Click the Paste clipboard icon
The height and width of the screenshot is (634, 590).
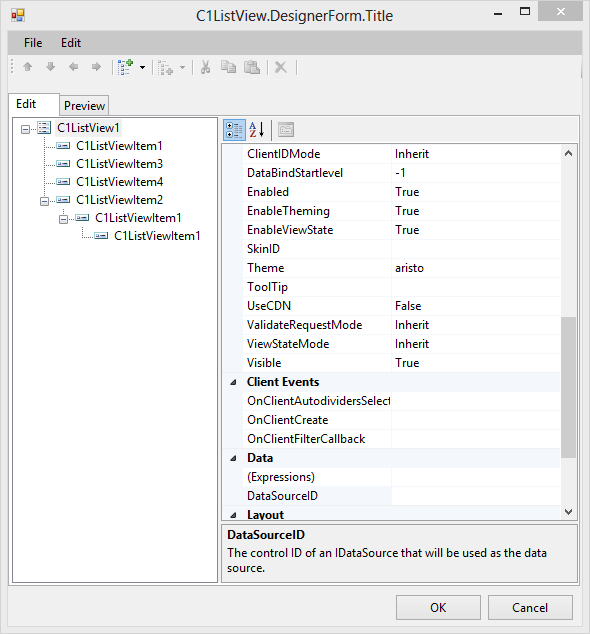tap(252, 67)
